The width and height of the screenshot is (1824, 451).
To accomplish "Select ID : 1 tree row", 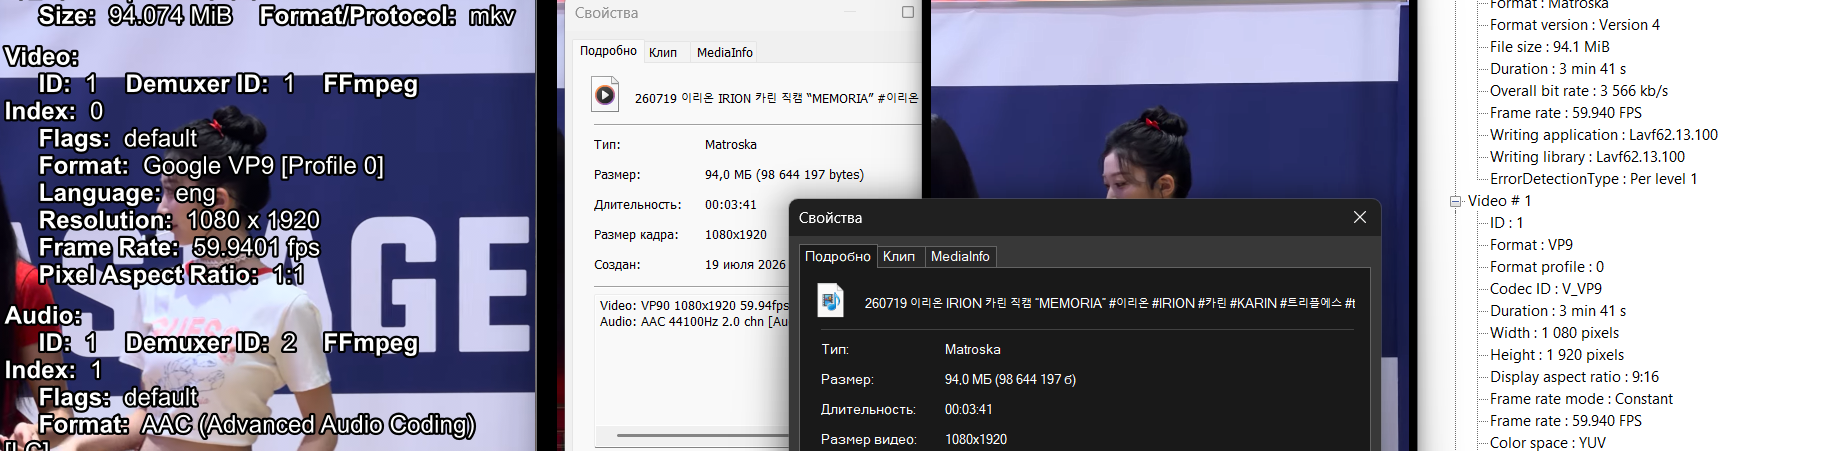I will click(x=1507, y=223).
